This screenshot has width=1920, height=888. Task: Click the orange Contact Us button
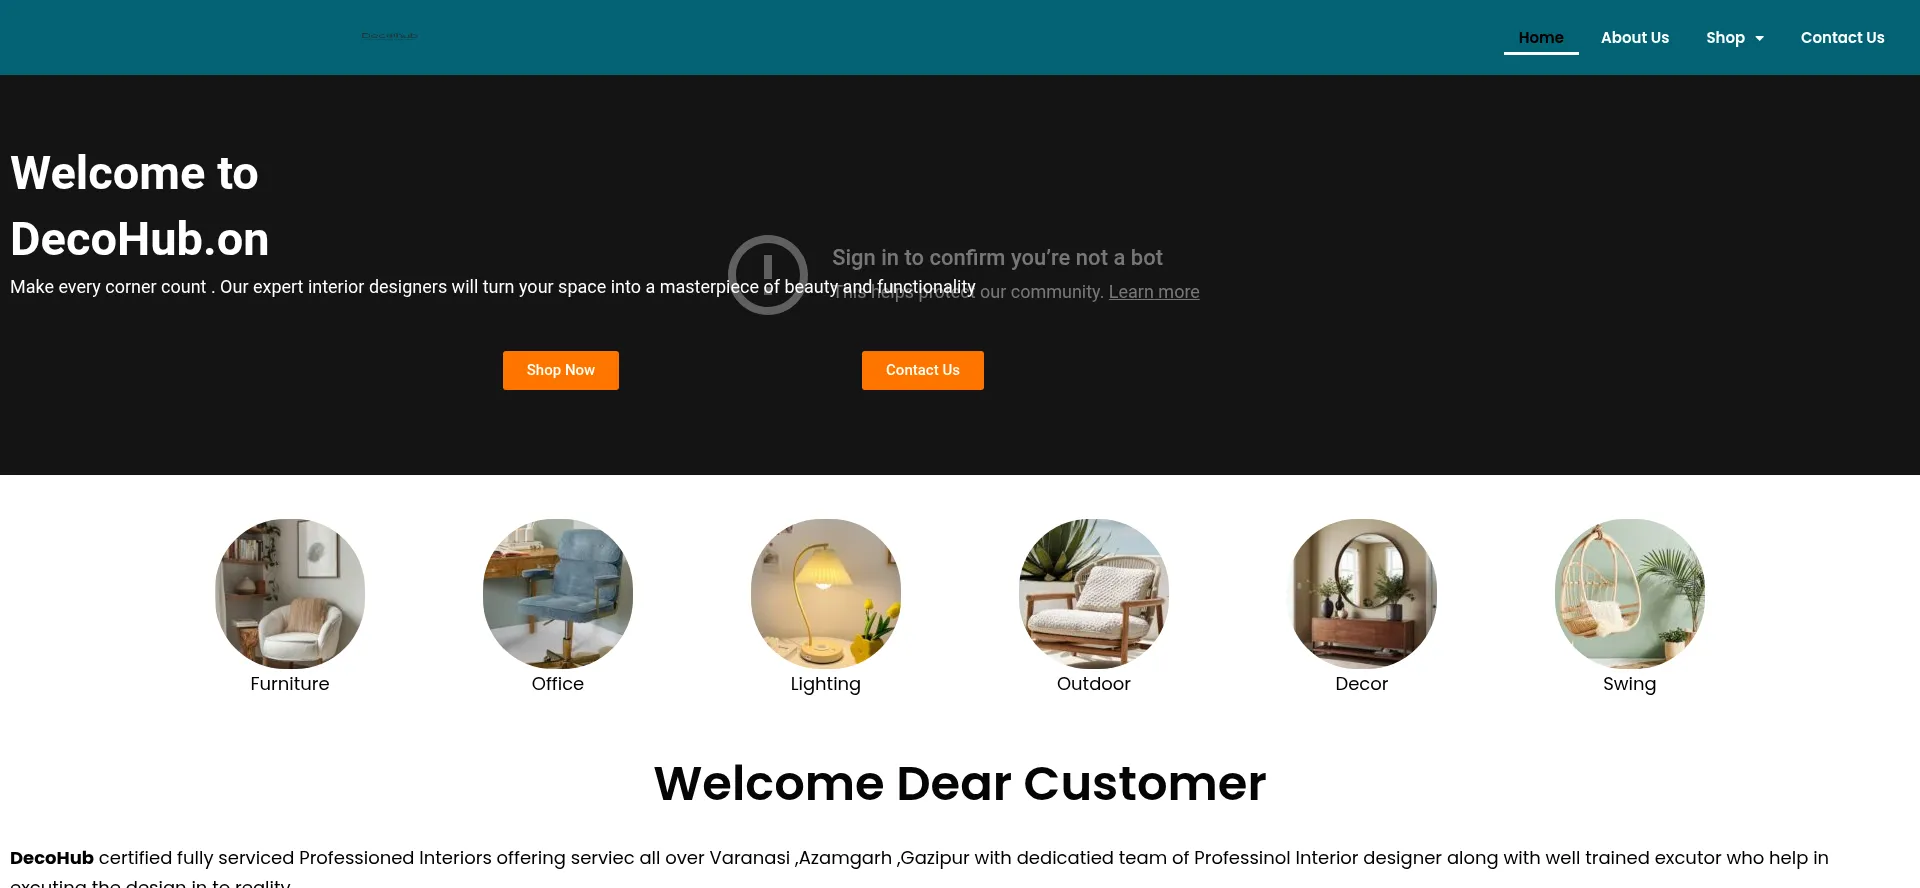click(x=923, y=370)
